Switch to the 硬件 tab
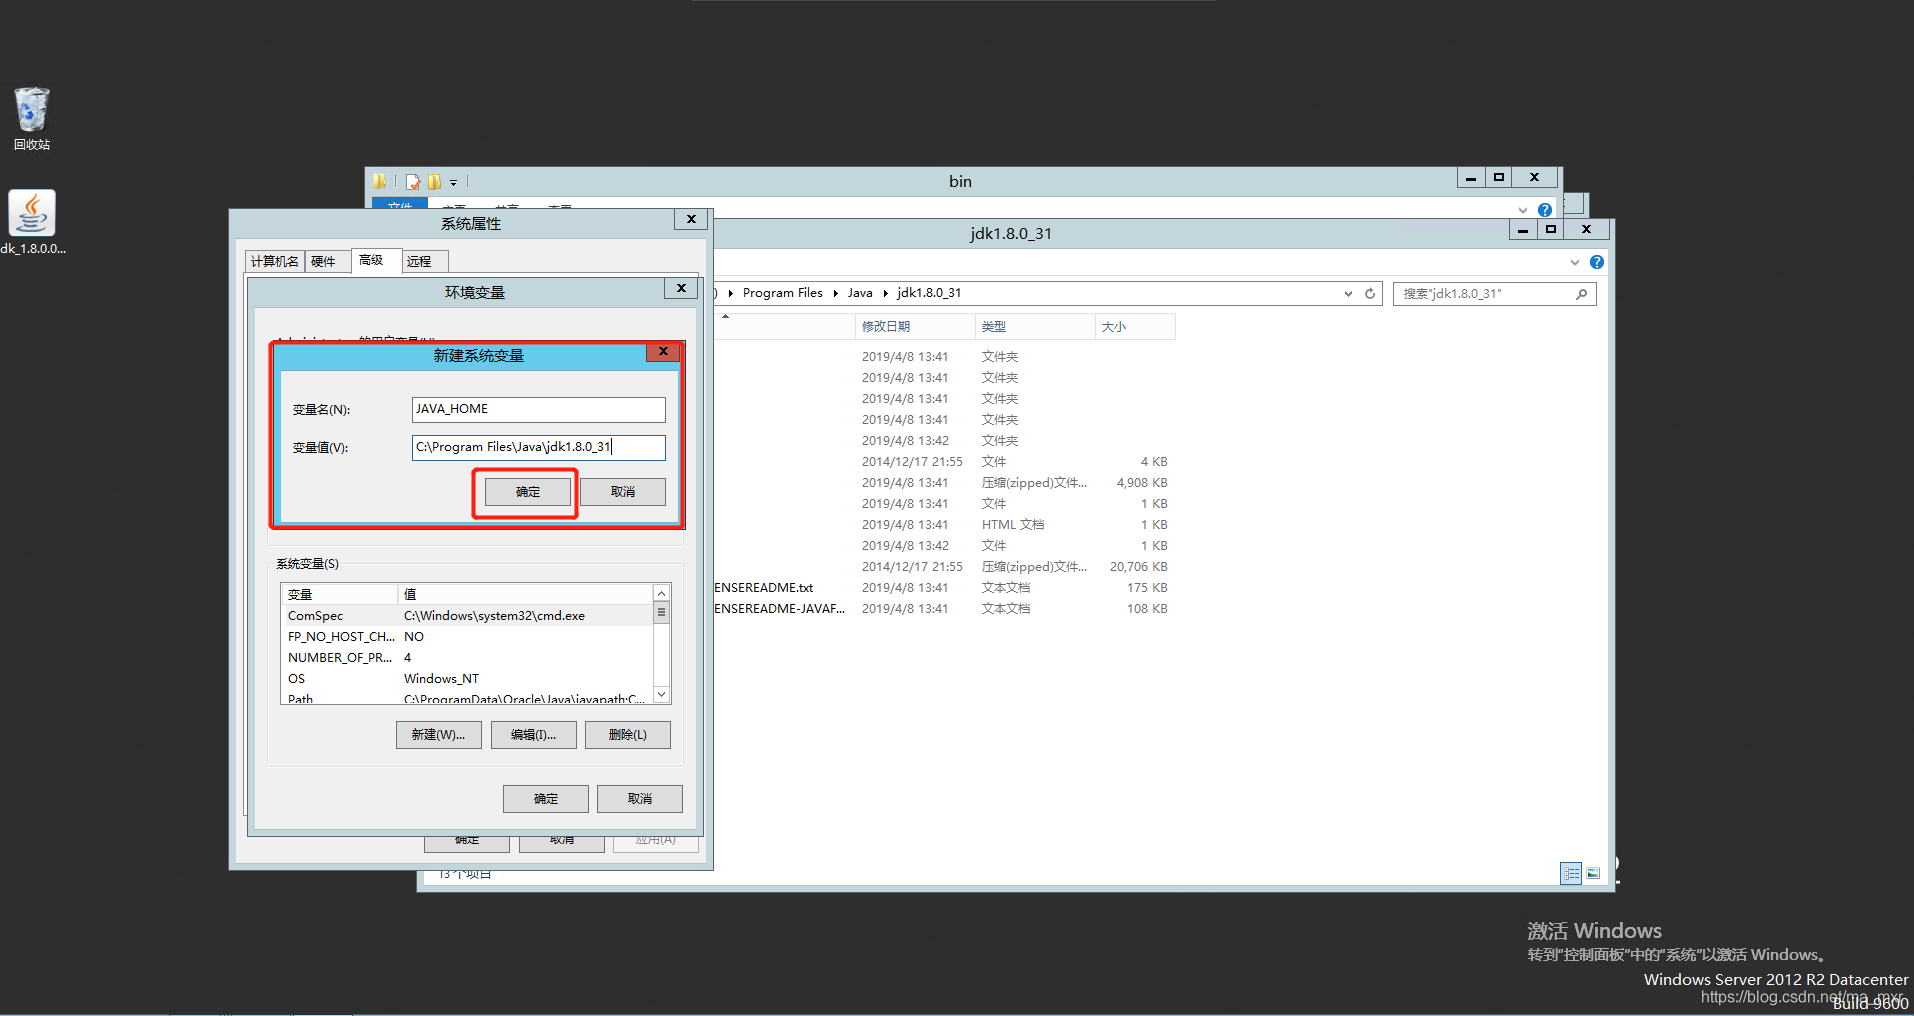The image size is (1914, 1016). tap(327, 262)
